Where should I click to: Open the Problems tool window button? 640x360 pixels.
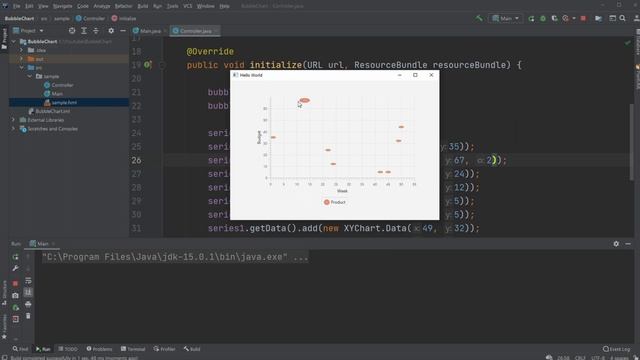[x=99, y=349]
